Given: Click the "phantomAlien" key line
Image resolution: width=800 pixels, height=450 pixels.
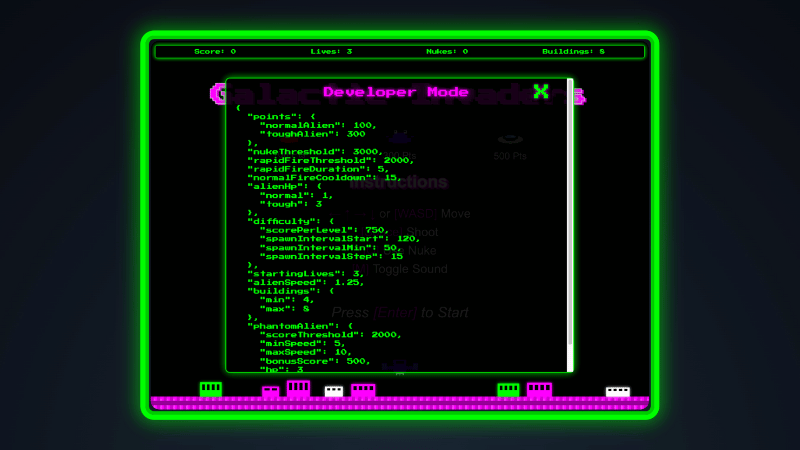Looking at the screenshot, I should click(300, 327).
